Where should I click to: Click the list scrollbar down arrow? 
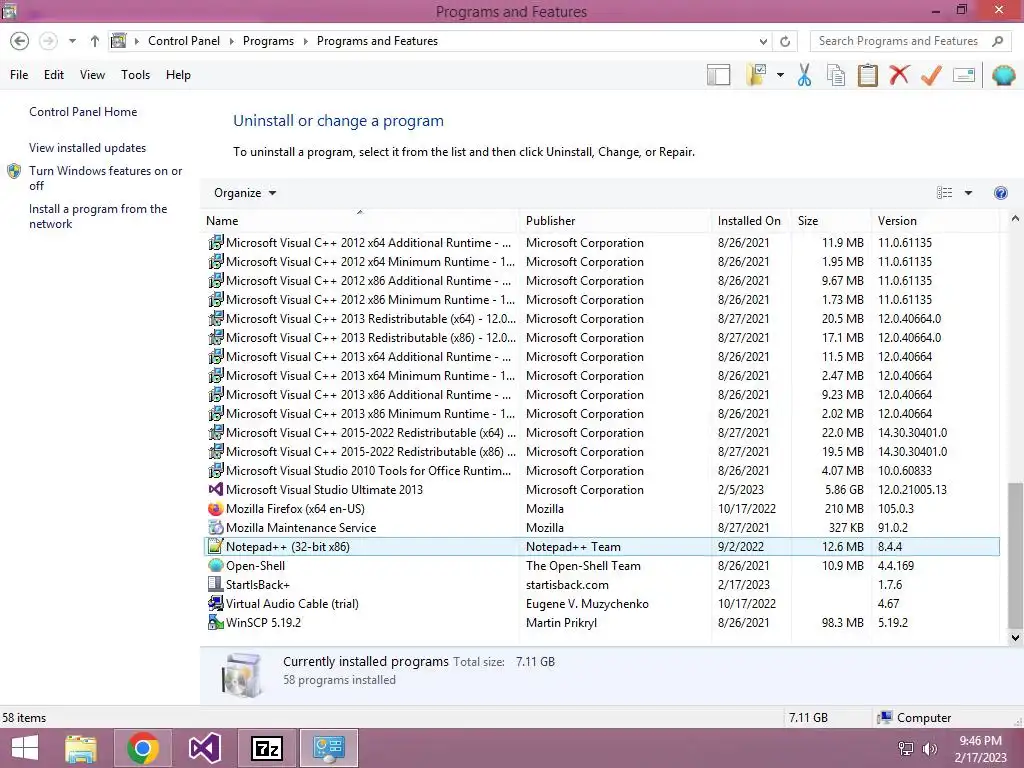[x=1015, y=637]
